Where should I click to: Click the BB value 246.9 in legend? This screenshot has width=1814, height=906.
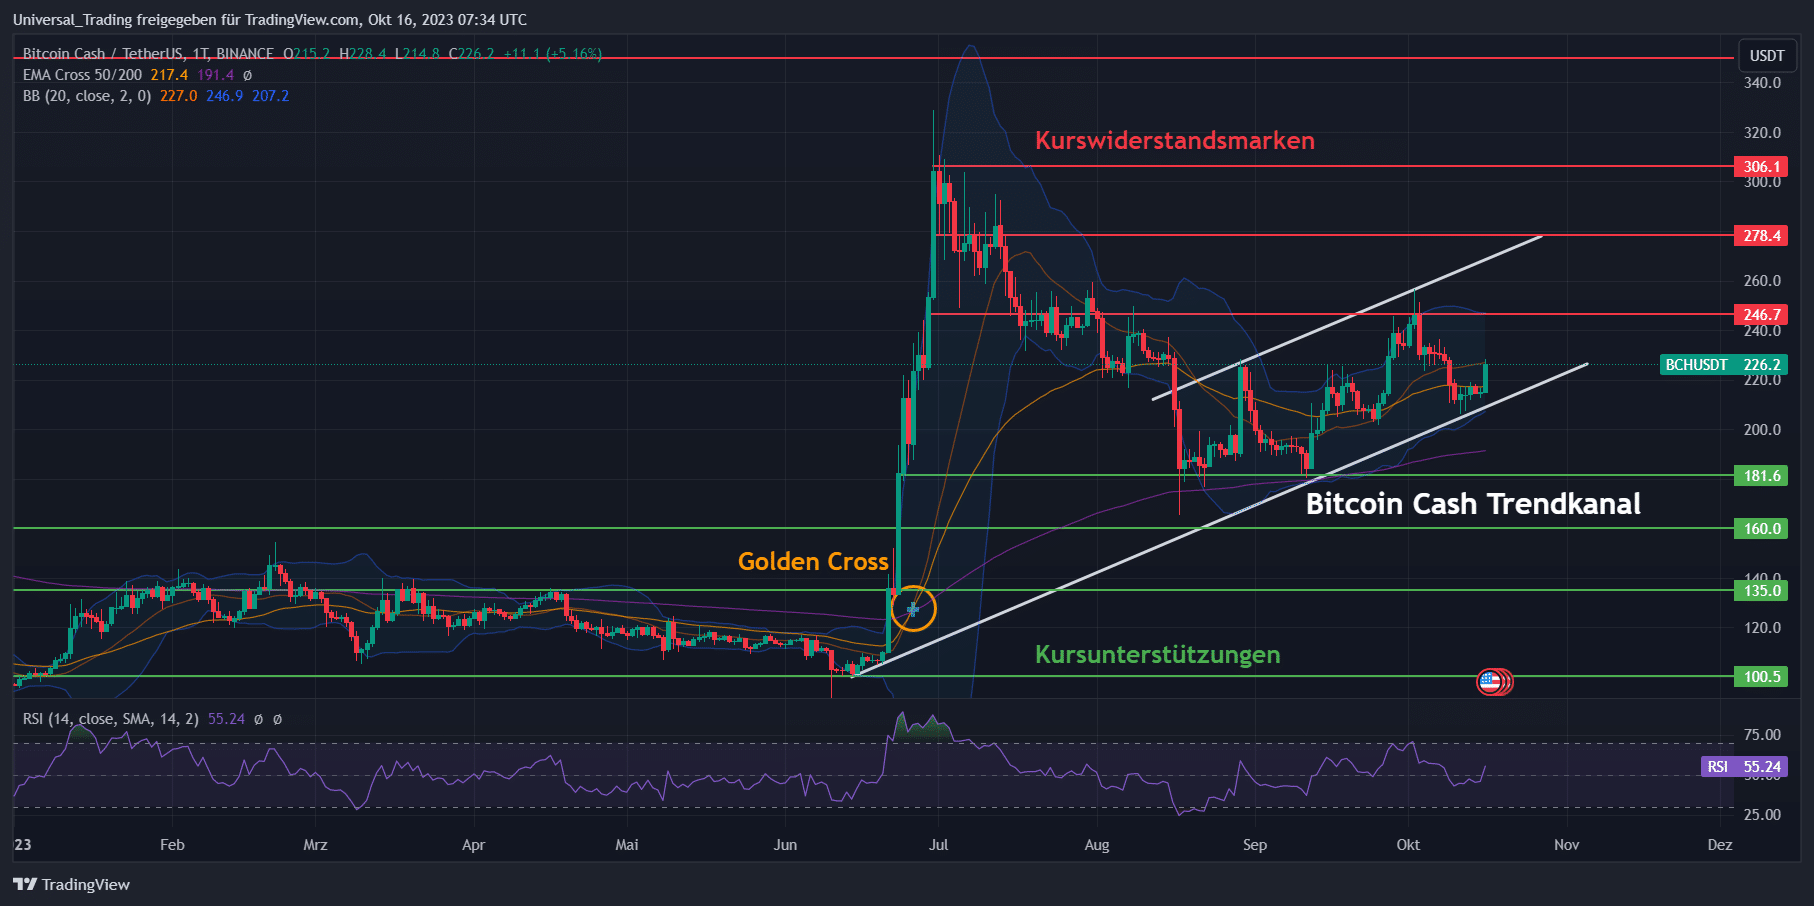tap(224, 96)
